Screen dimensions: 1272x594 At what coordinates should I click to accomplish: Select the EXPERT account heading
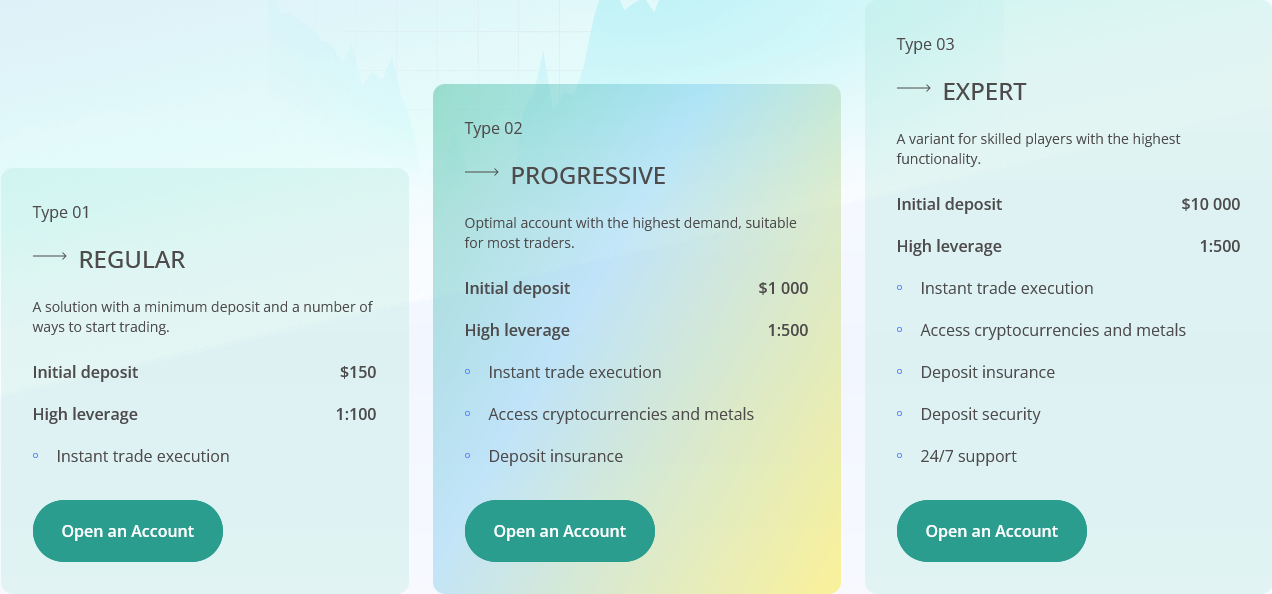coord(985,92)
